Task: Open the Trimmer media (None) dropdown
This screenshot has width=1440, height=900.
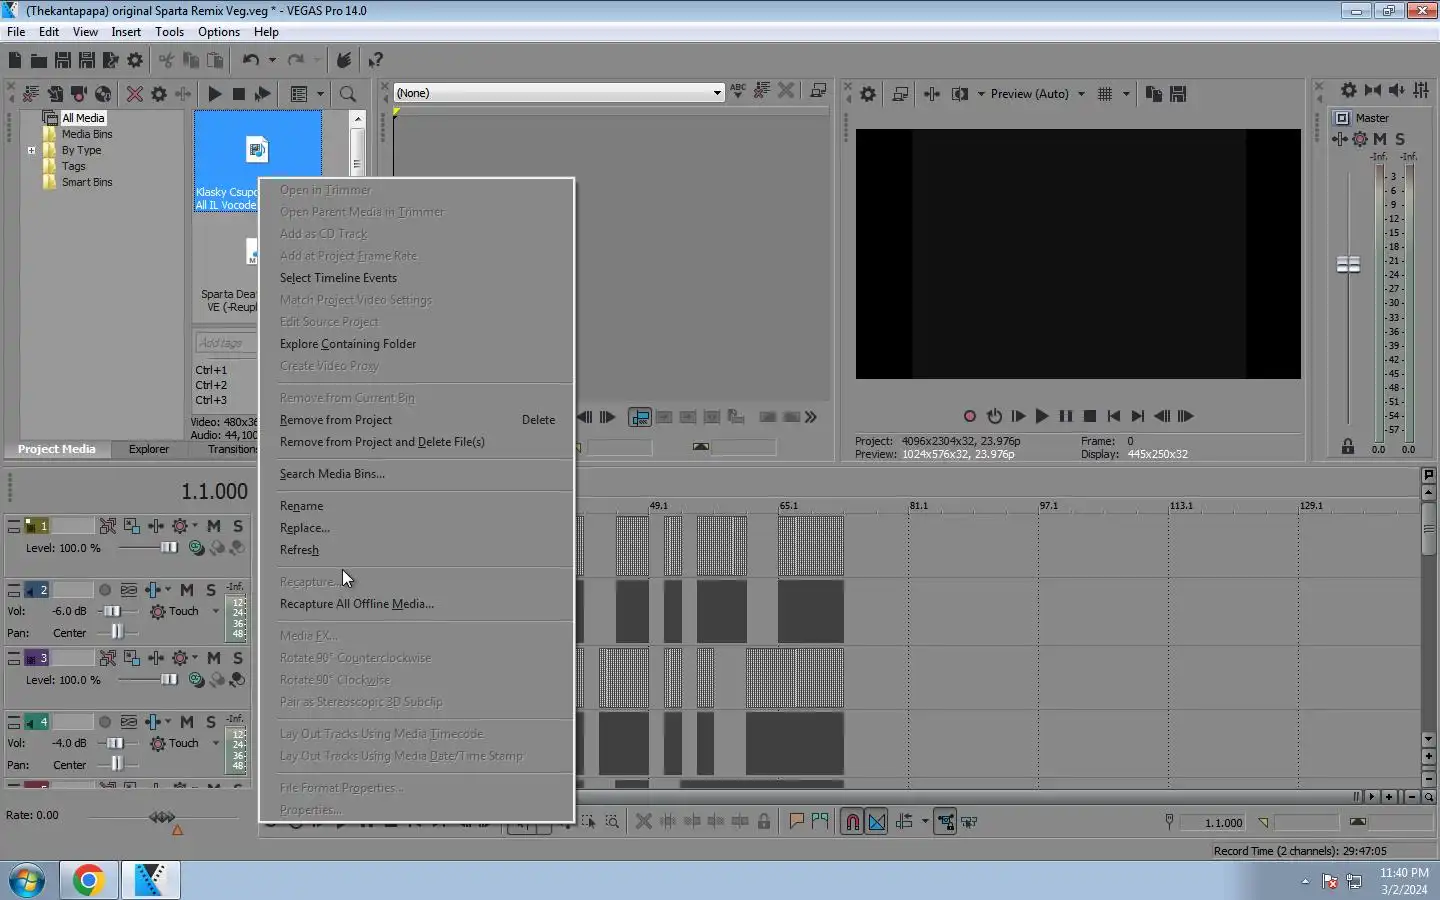Action: click(717, 93)
